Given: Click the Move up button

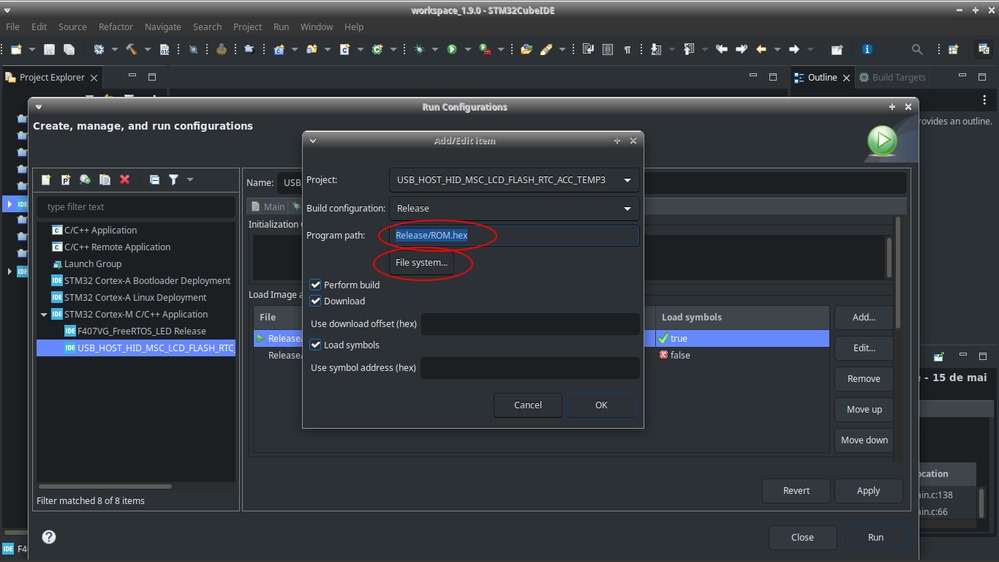Looking at the screenshot, I should [x=863, y=409].
